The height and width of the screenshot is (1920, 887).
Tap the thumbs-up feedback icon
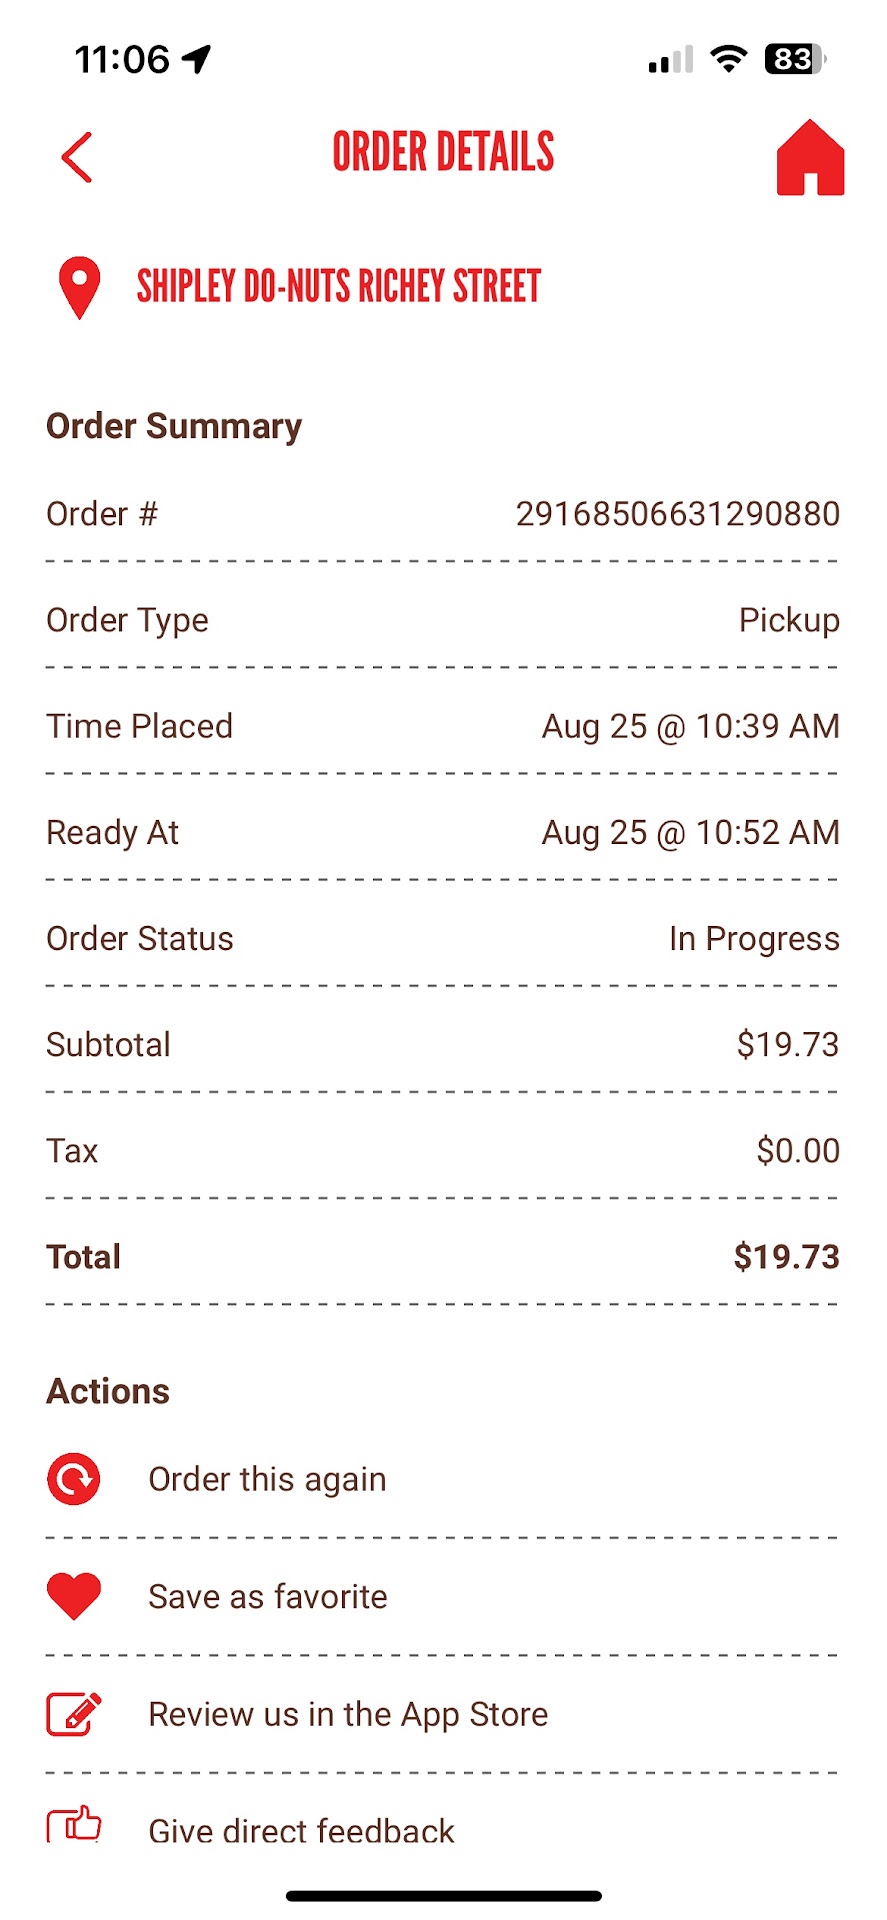coord(74,1825)
